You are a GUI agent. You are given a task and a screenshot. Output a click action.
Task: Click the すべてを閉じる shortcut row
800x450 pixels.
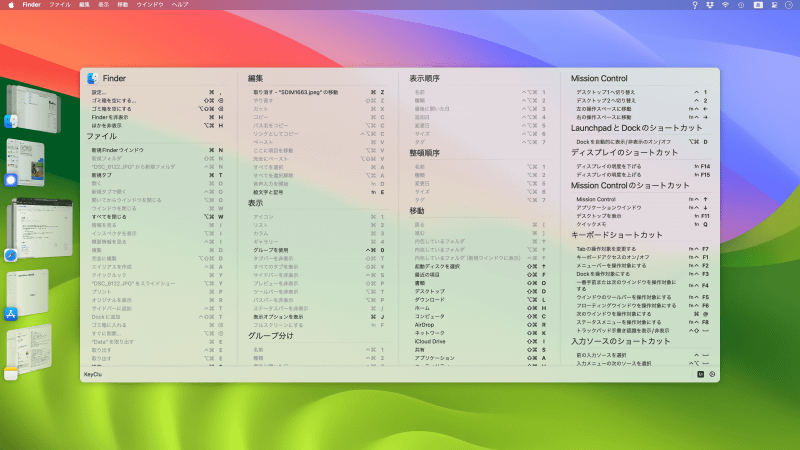pyautogui.click(x=157, y=217)
